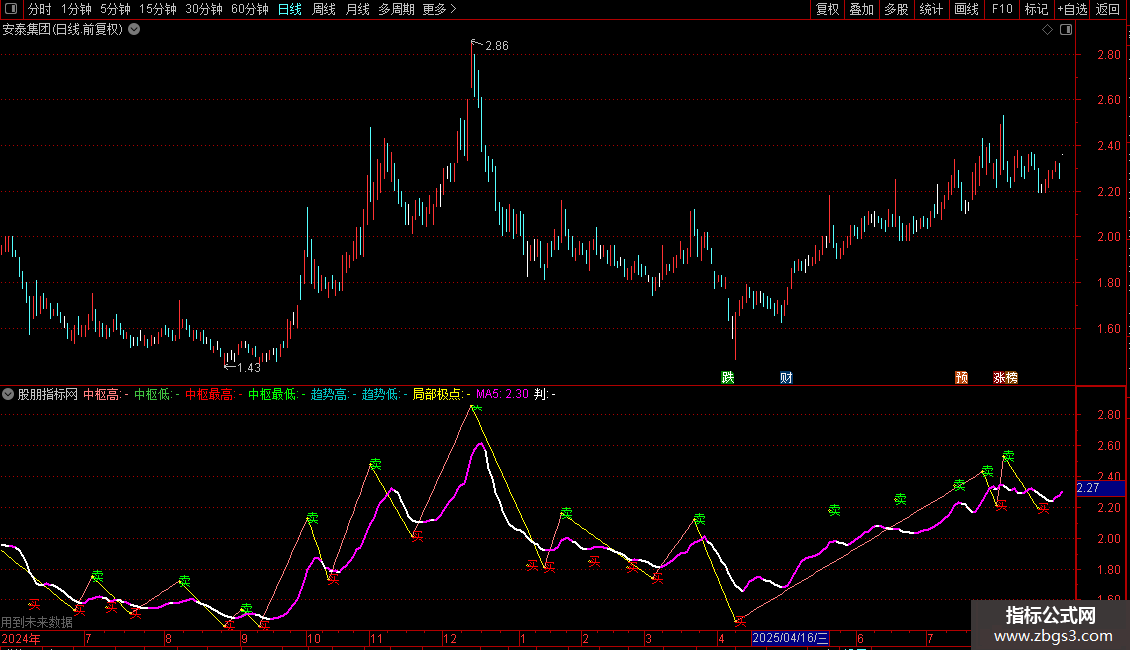This screenshot has width=1130, height=650.
Task: Click the 股朋指标网 indicator name
Action: (48, 394)
